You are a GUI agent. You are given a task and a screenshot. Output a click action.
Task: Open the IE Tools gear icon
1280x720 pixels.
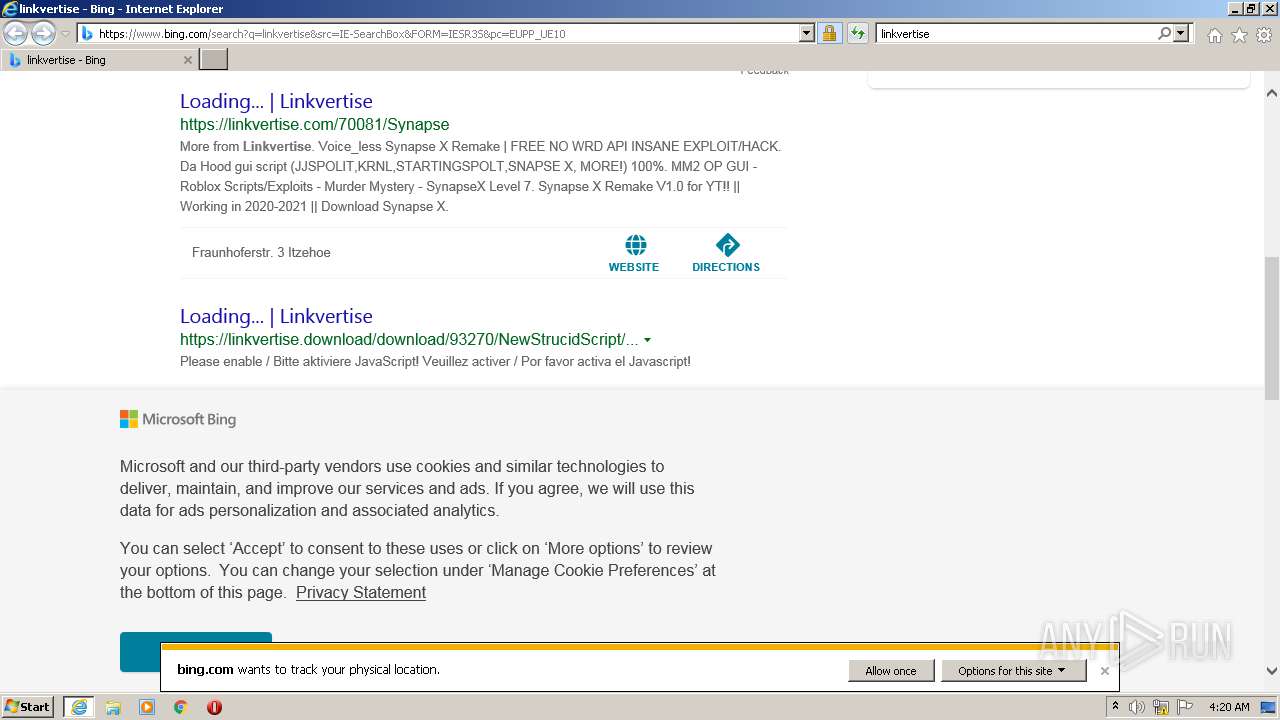(x=1264, y=35)
